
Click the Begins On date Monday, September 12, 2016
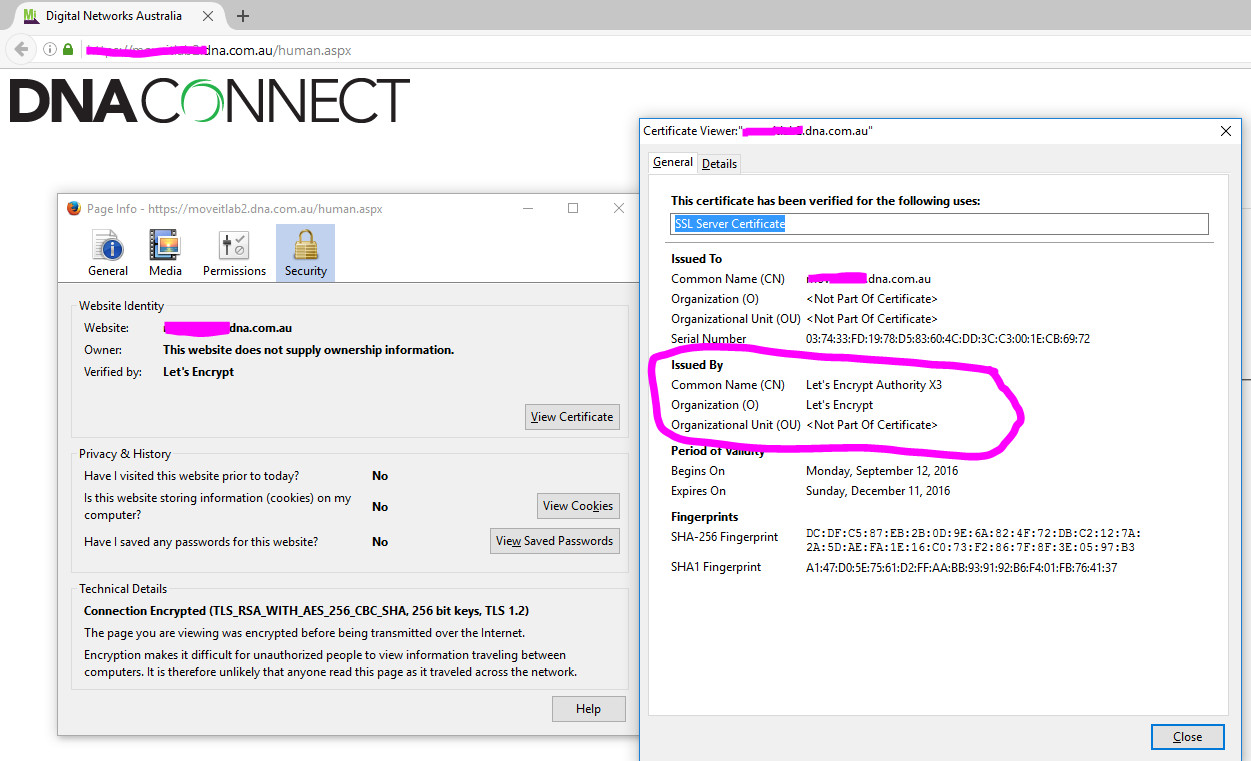(x=882, y=471)
